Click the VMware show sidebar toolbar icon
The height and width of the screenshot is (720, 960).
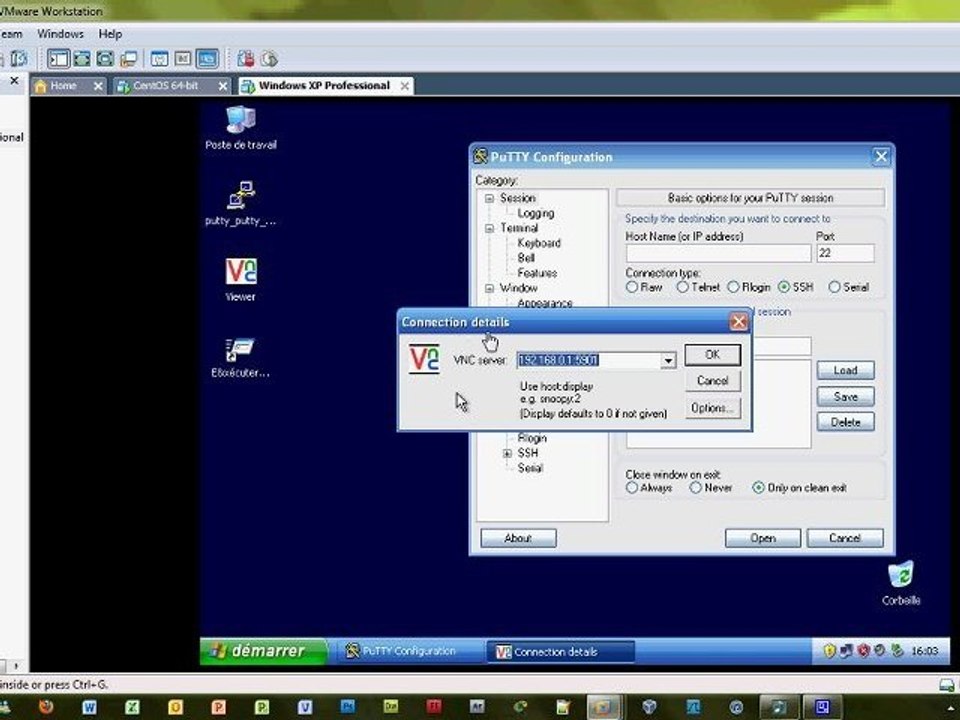(59, 59)
